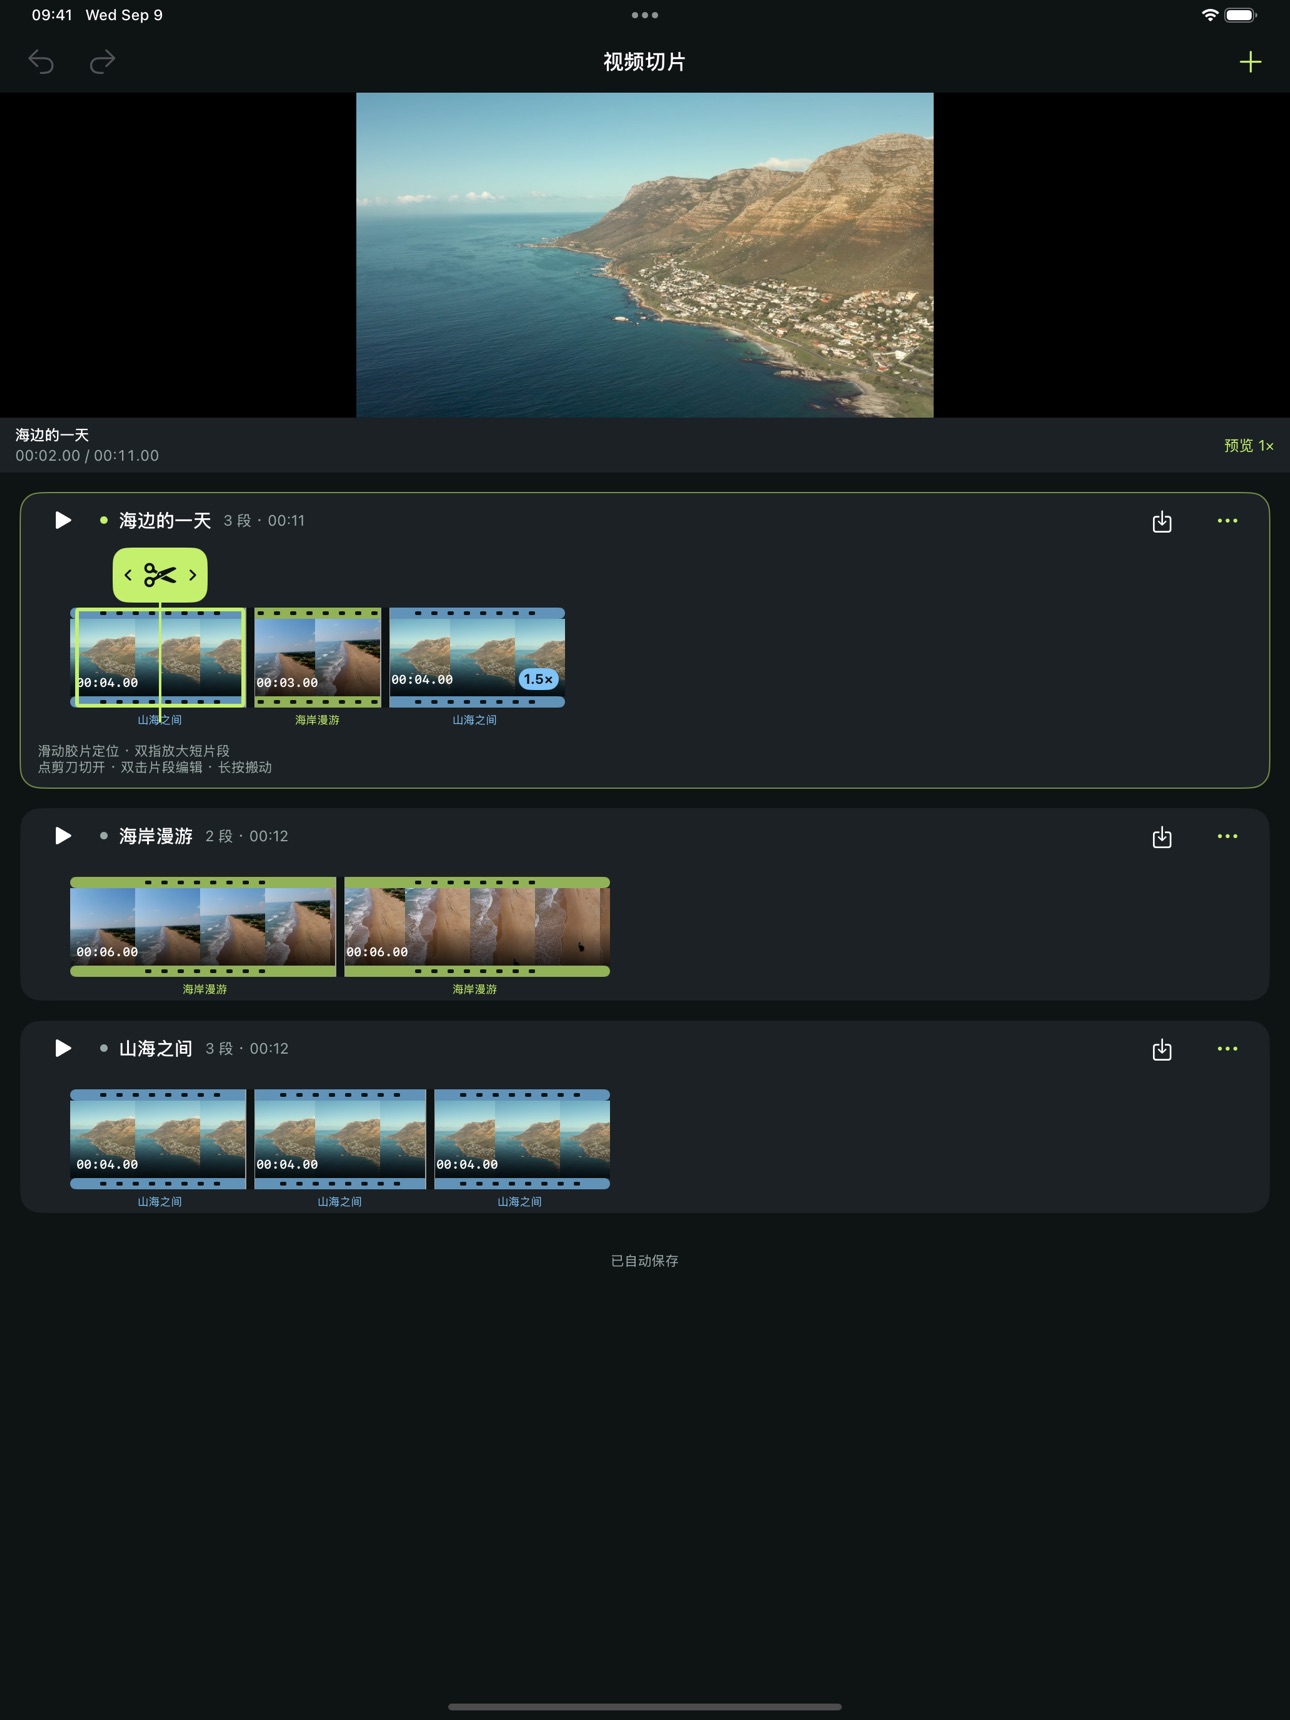Change preview speed 预览 1×
This screenshot has width=1290, height=1720.
[x=1249, y=445]
